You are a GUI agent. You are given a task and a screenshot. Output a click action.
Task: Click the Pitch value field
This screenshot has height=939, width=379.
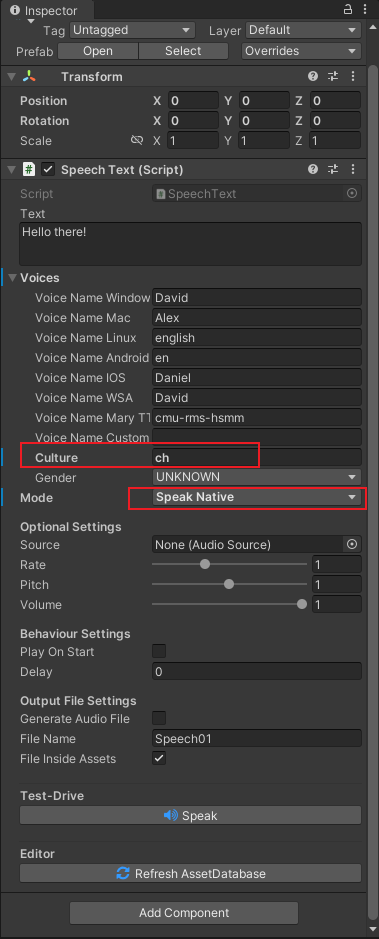[337, 584]
